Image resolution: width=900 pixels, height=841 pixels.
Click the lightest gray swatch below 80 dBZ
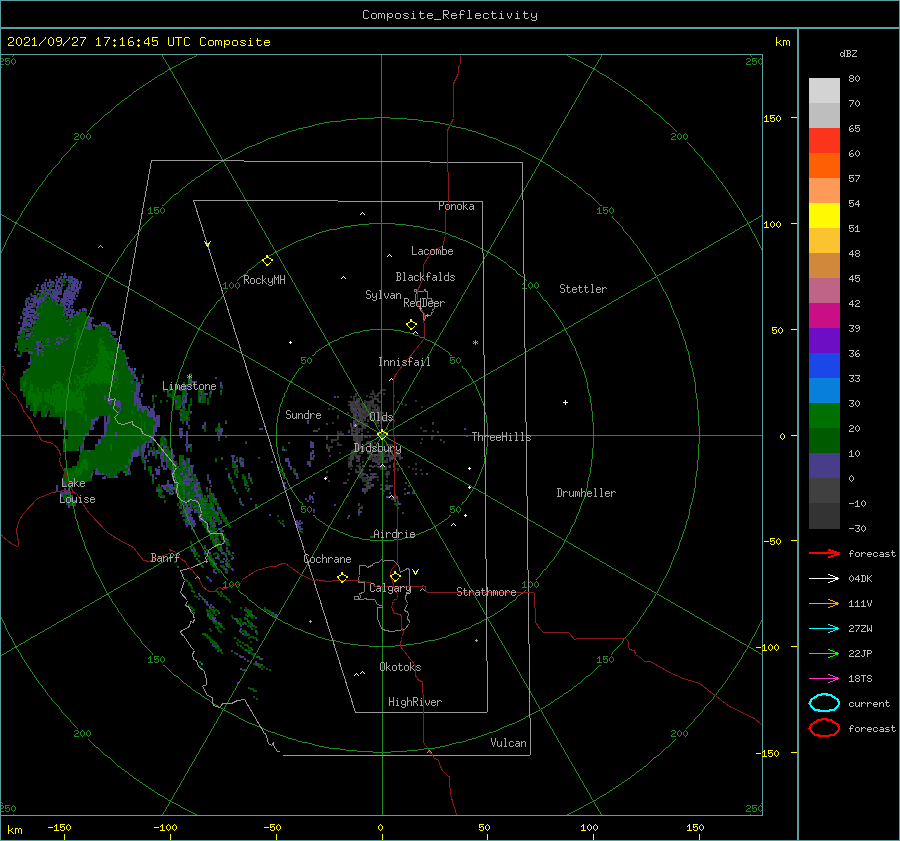pos(824,91)
